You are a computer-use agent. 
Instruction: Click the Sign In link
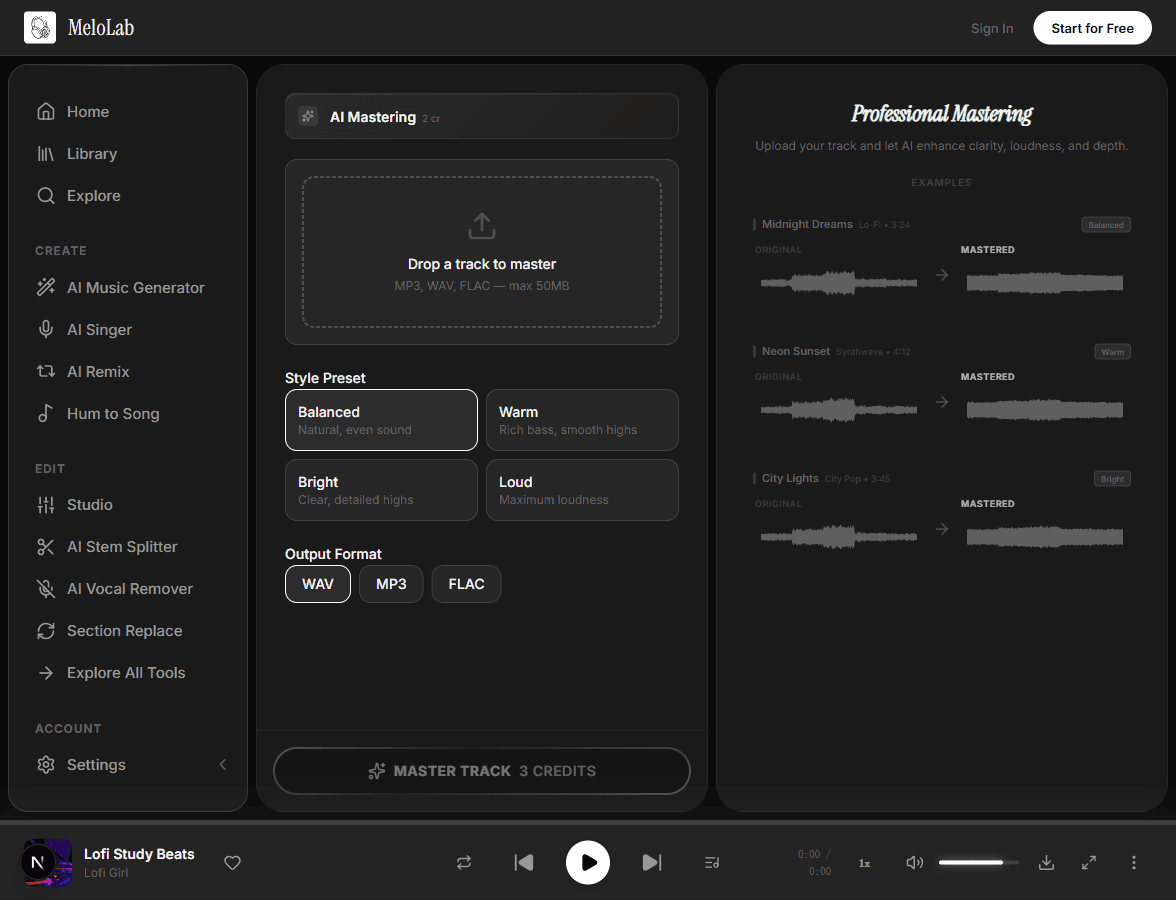pyautogui.click(x=992, y=28)
